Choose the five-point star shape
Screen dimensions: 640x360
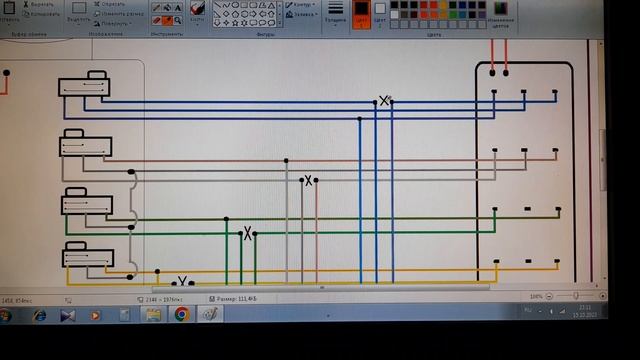pyautogui.click(x=236, y=23)
